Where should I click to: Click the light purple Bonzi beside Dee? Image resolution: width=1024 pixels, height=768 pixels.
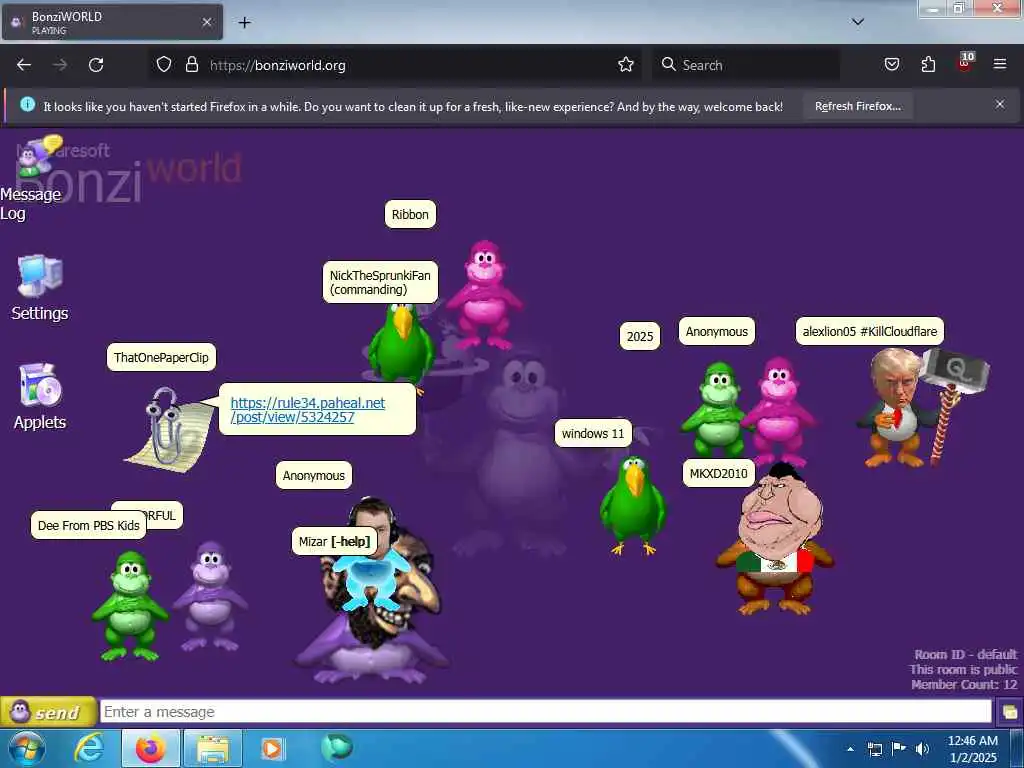click(x=210, y=596)
